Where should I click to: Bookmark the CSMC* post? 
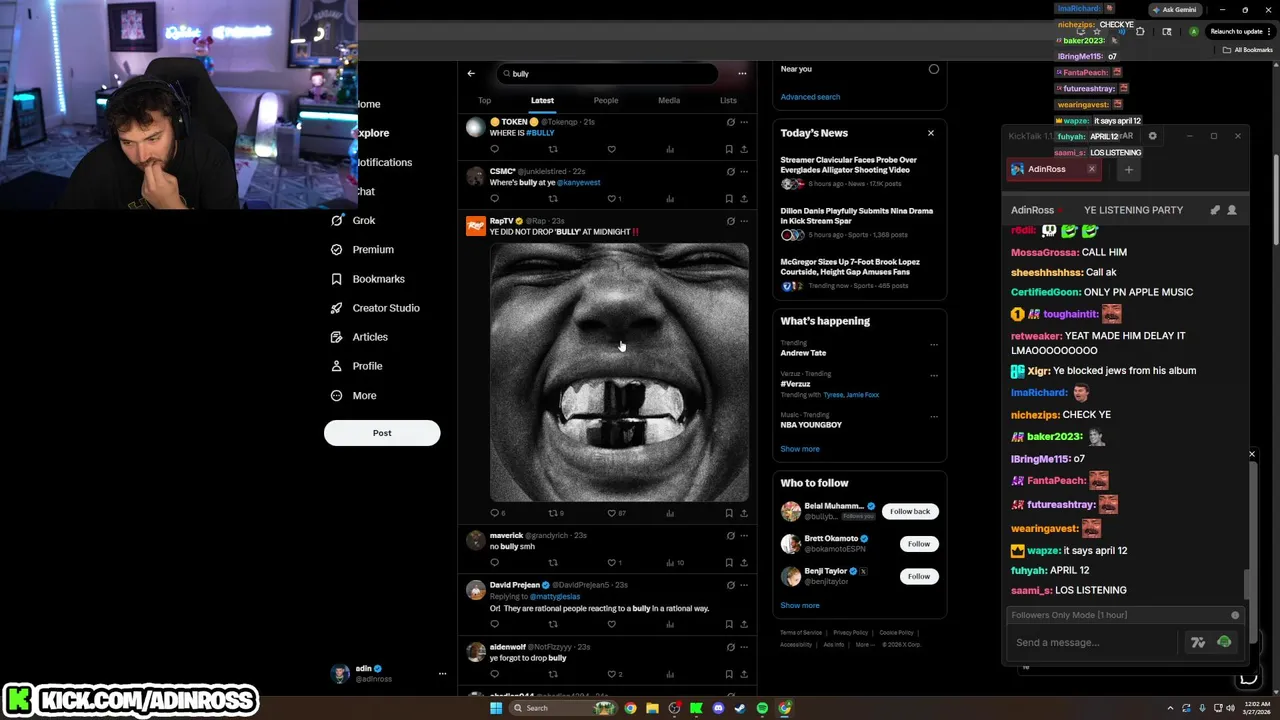tap(729, 198)
